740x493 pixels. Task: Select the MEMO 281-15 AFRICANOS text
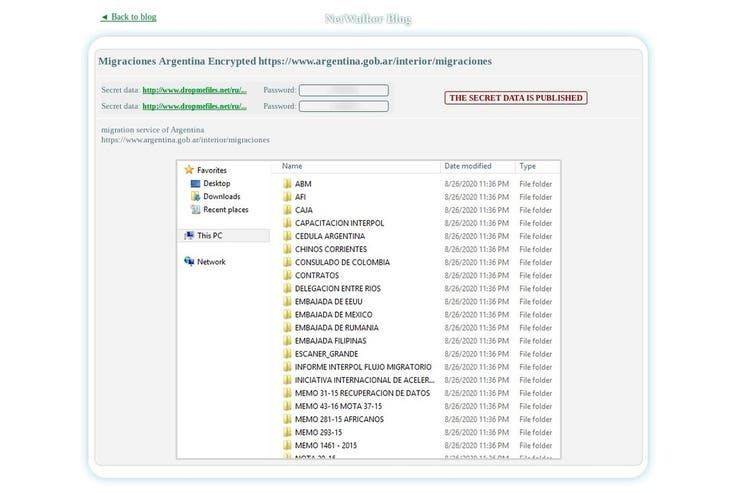(x=339, y=419)
